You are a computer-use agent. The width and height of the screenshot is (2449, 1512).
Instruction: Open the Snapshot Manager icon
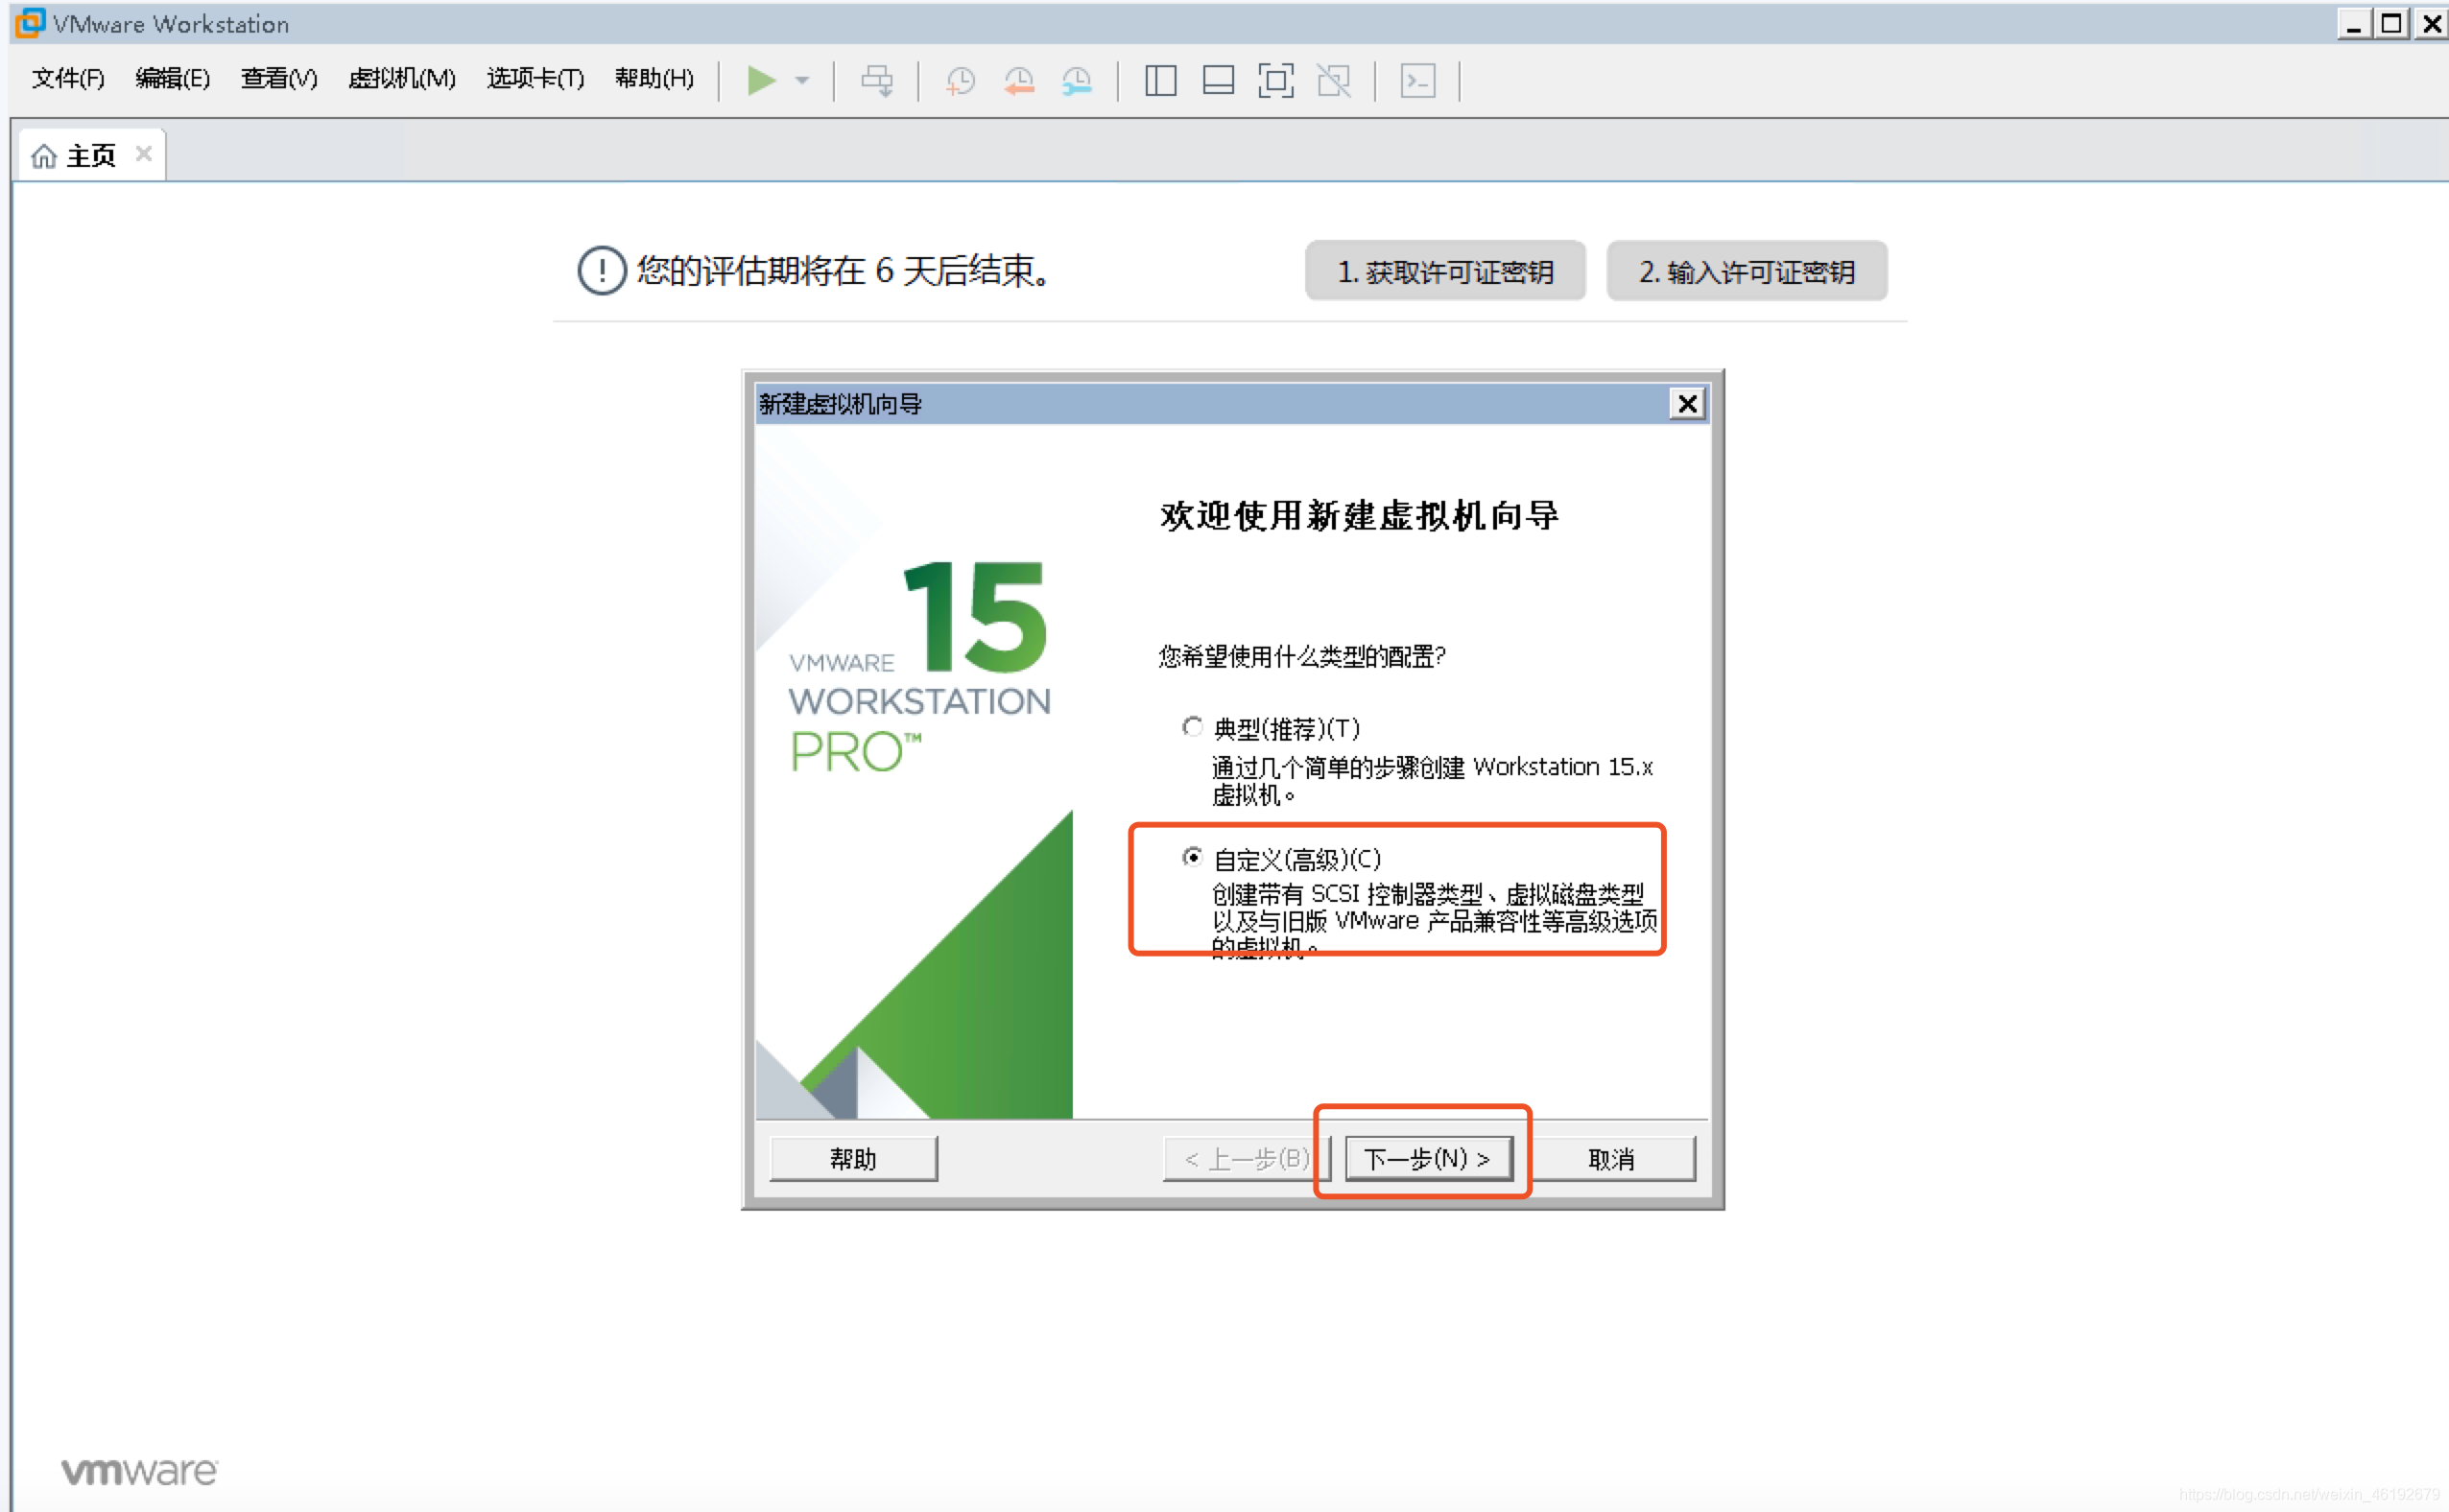coord(1077,80)
